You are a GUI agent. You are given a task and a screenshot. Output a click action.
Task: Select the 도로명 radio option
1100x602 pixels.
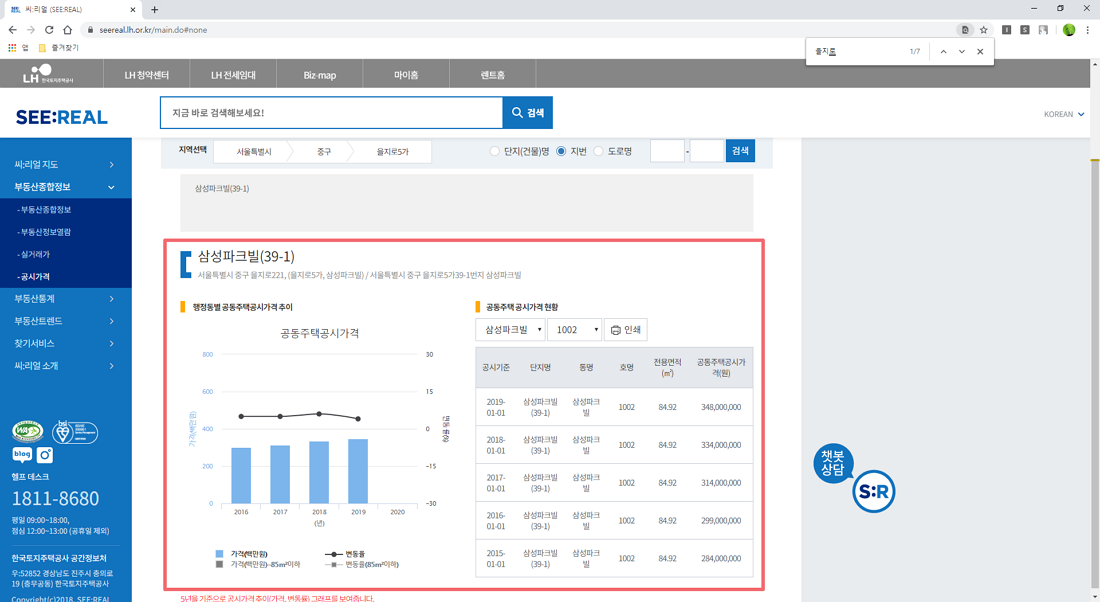[x=598, y=151]
